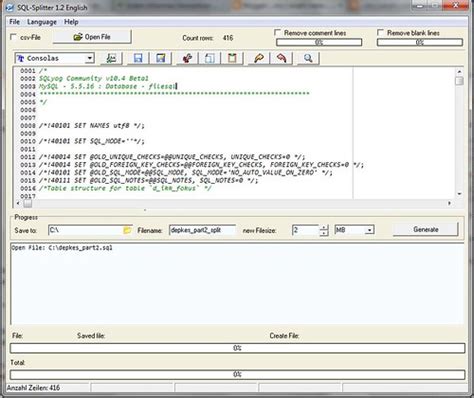The height and width of the screenshot is (398, 474).
Task: Click code line 0015 'SET @OLD_SQL_NOTES'
Action: 148,180
